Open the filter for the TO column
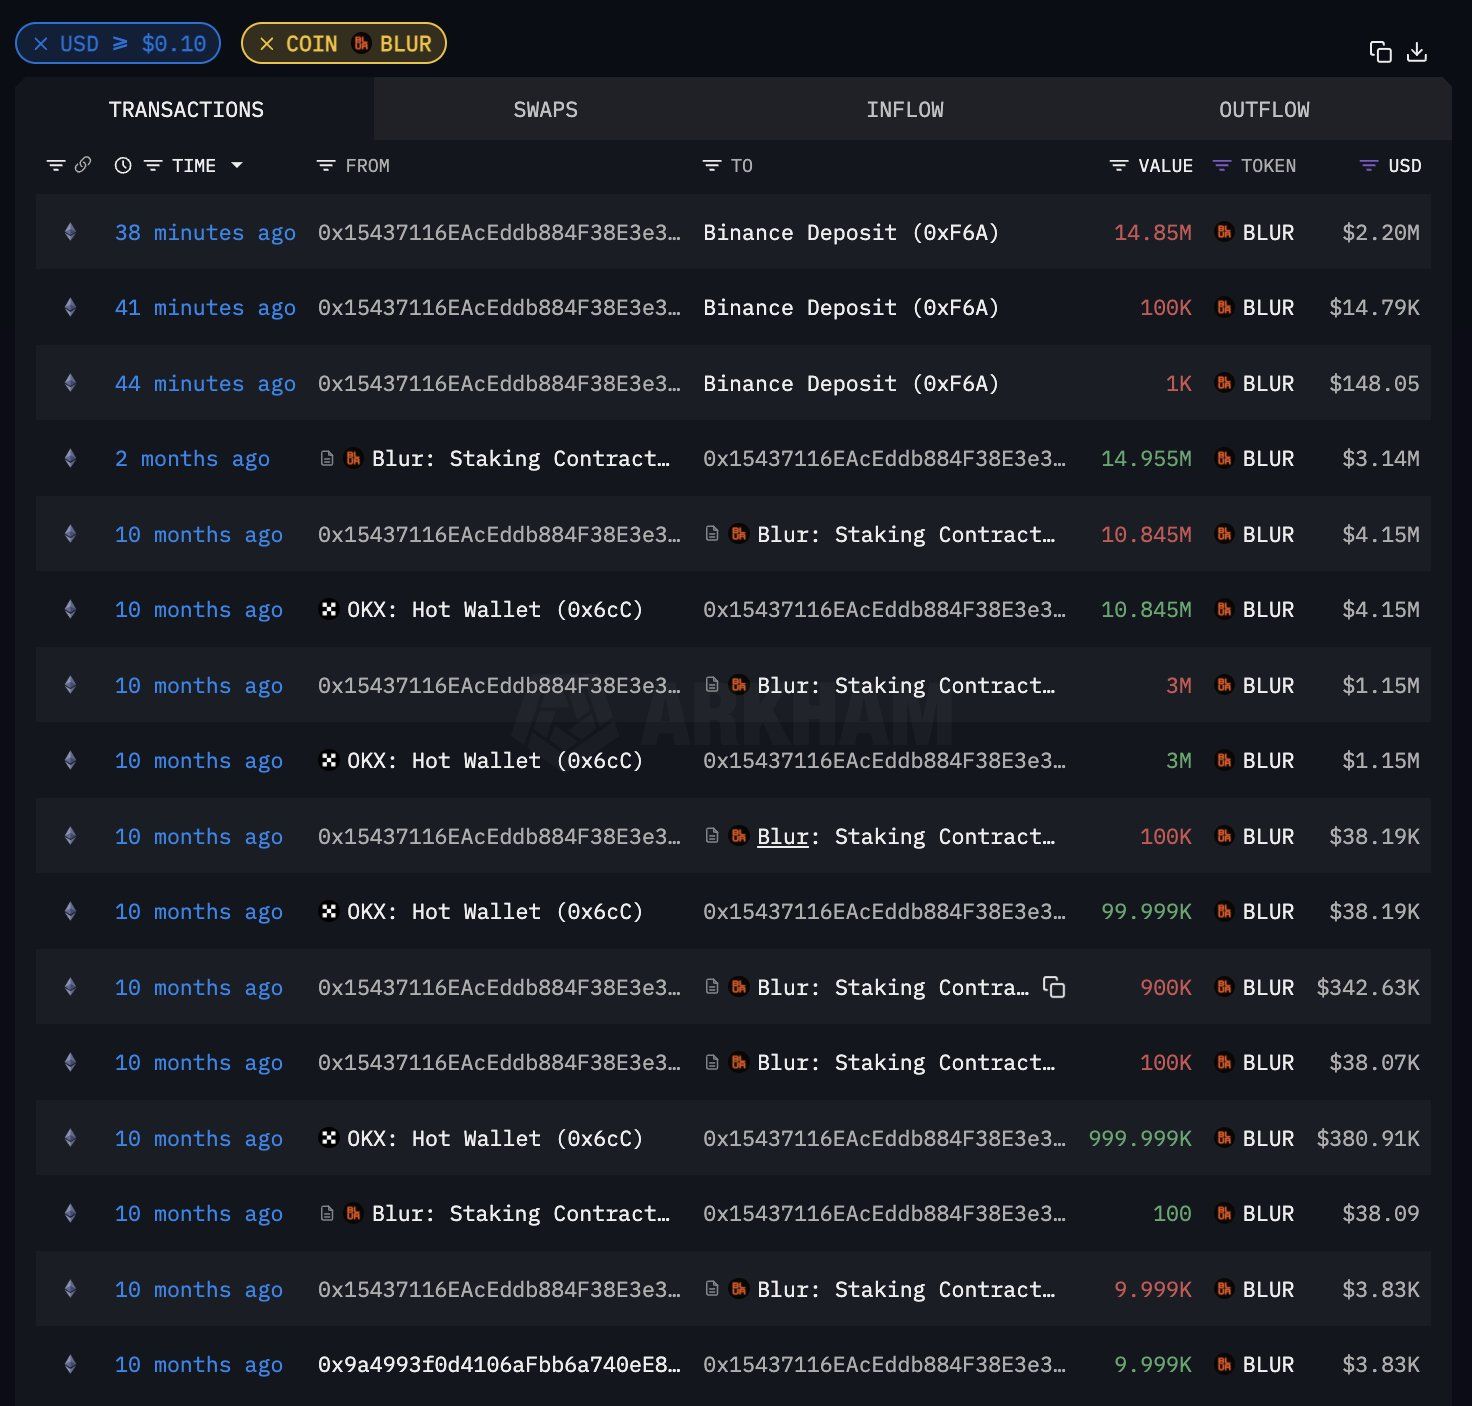The image size is (1472, 1406). [x=711, y=166]
